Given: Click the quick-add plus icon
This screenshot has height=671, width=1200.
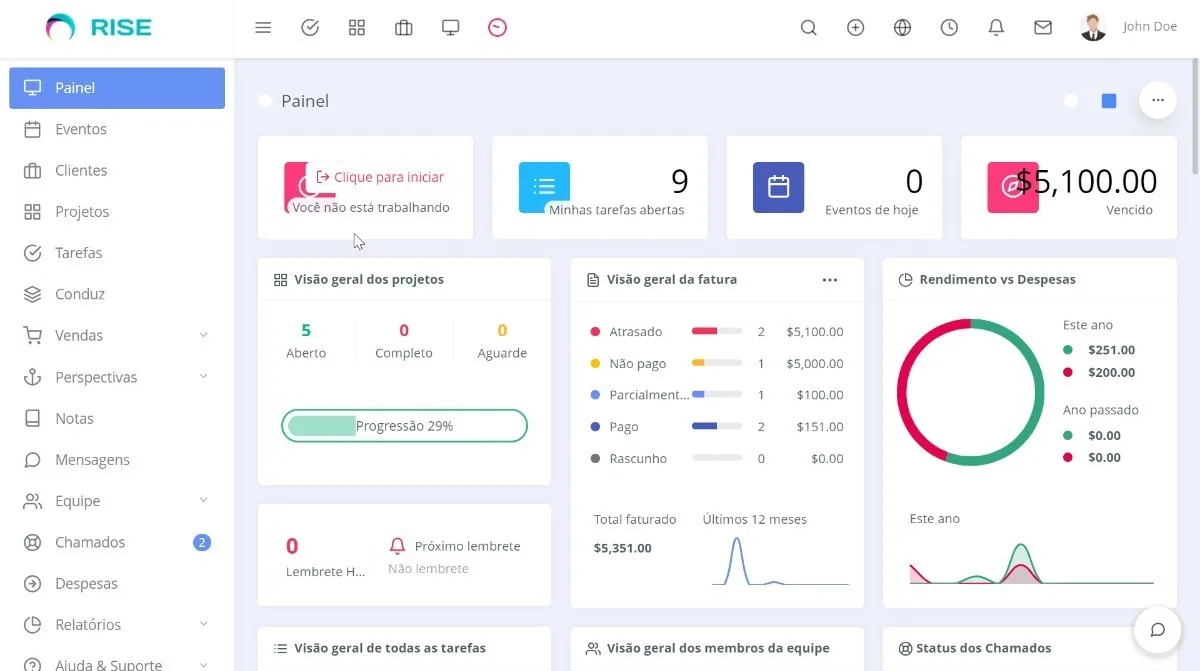Looking at the screenshot, I should [x=856, y=27].
